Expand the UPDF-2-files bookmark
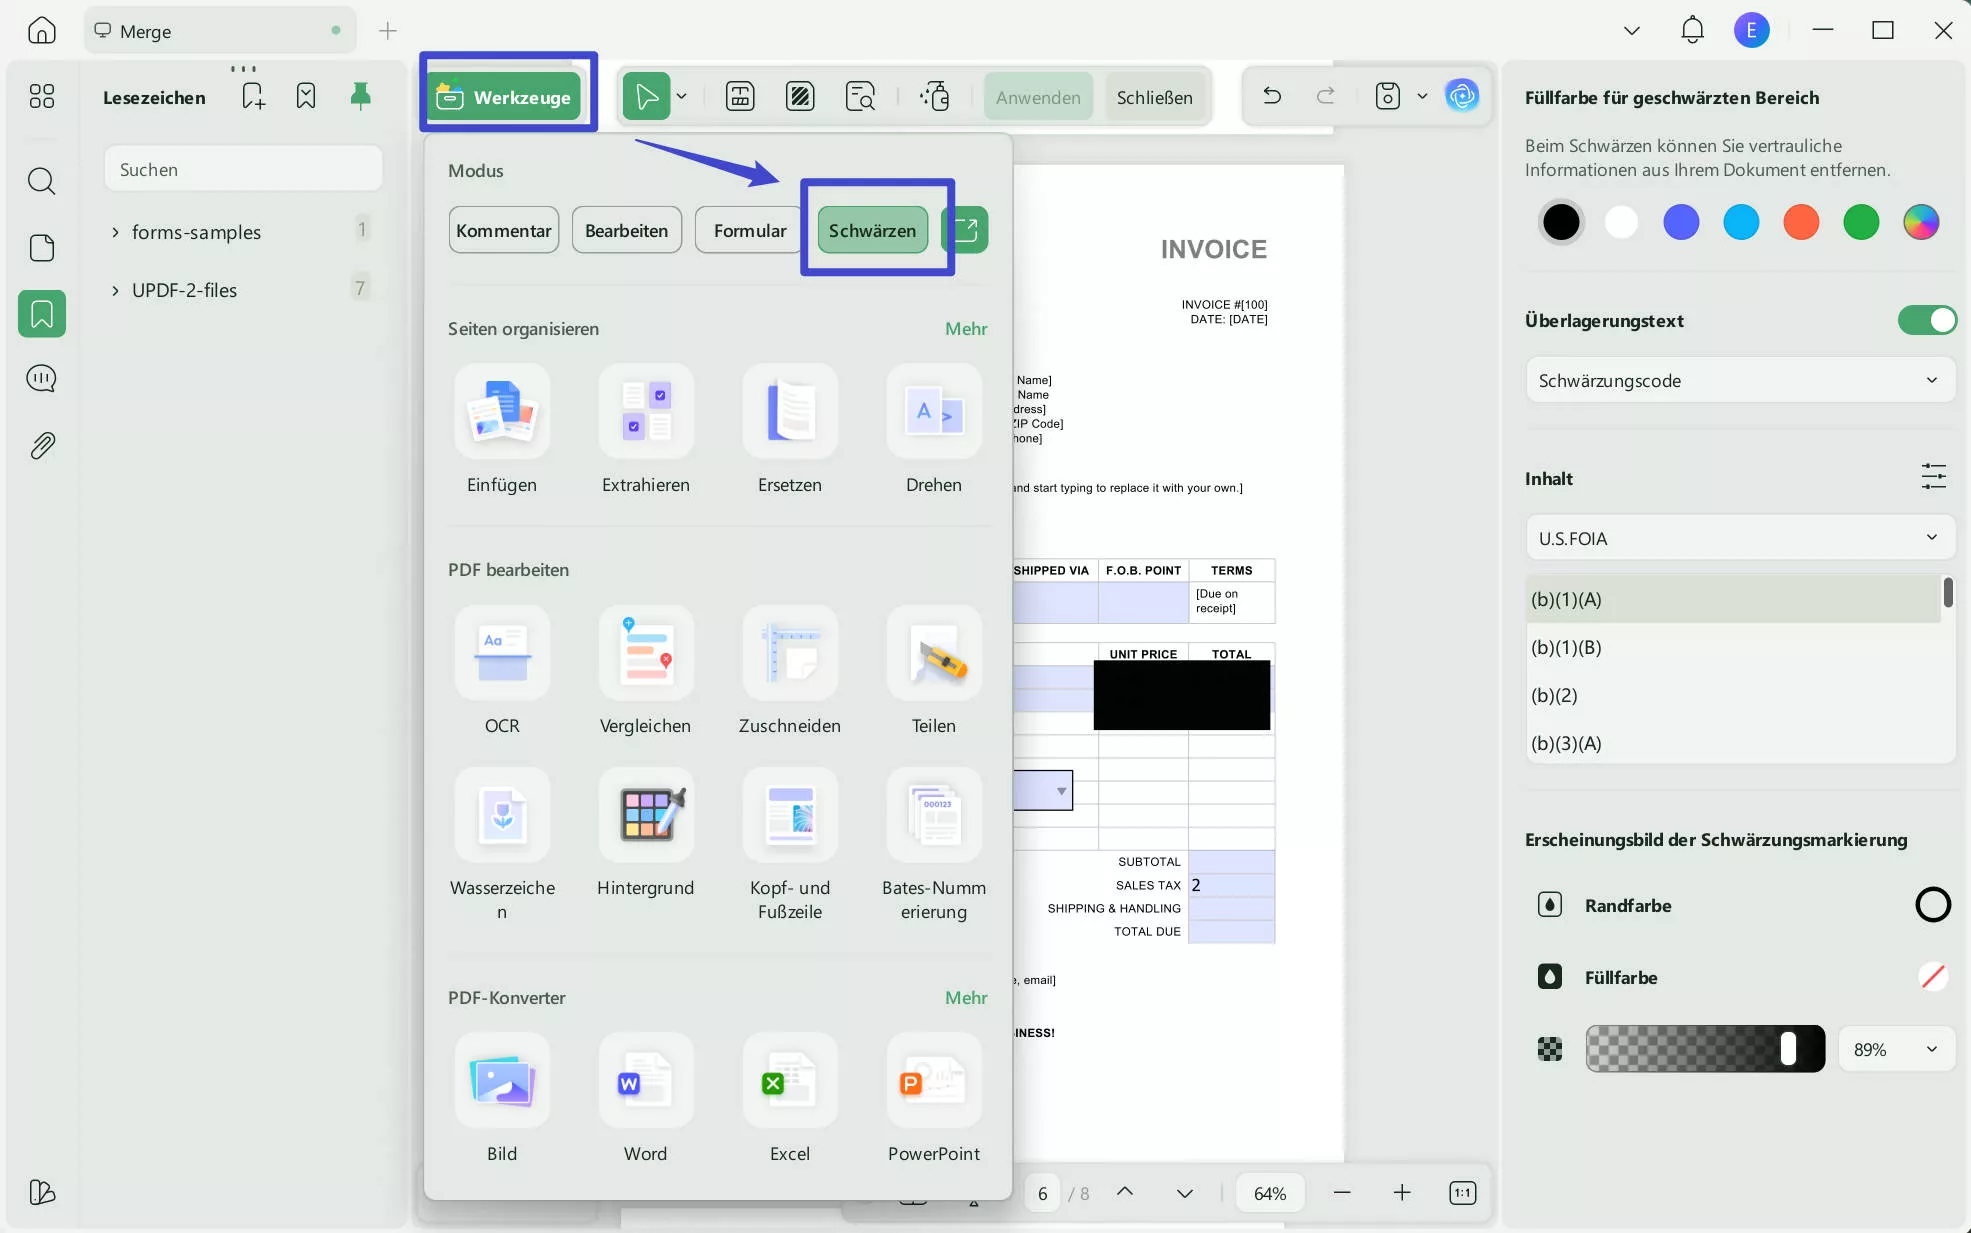 click(x=115, y=290)
